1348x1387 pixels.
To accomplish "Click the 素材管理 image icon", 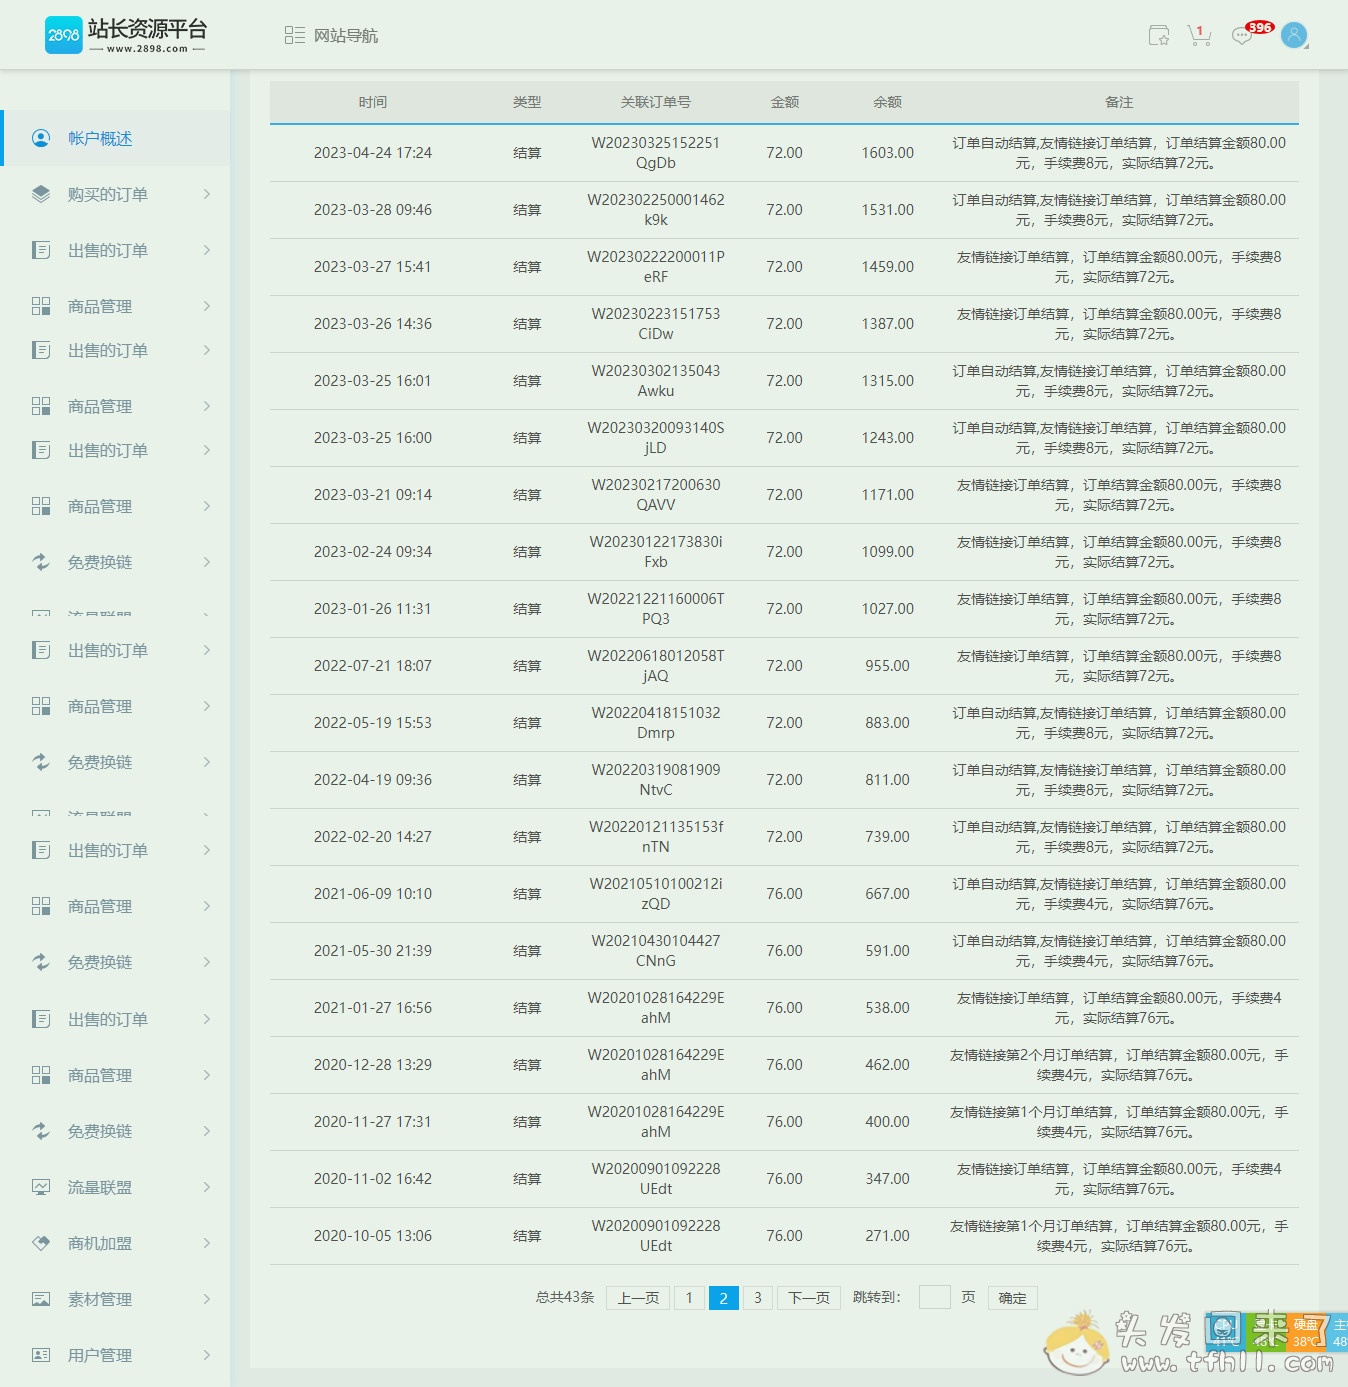I will pyautogui.click(x=41, y=1299).
